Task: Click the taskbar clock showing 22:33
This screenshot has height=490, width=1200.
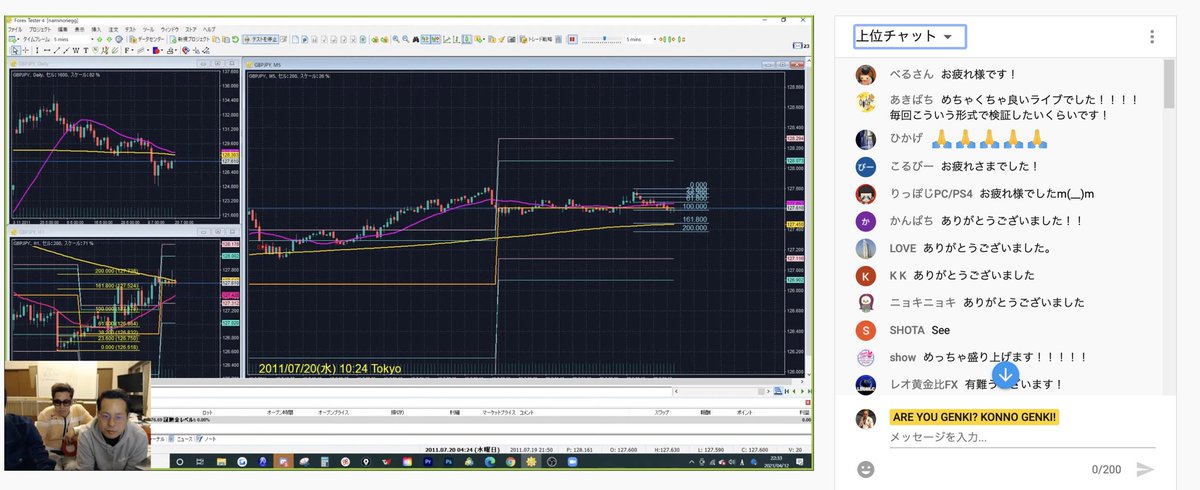Action: (776, 460)
